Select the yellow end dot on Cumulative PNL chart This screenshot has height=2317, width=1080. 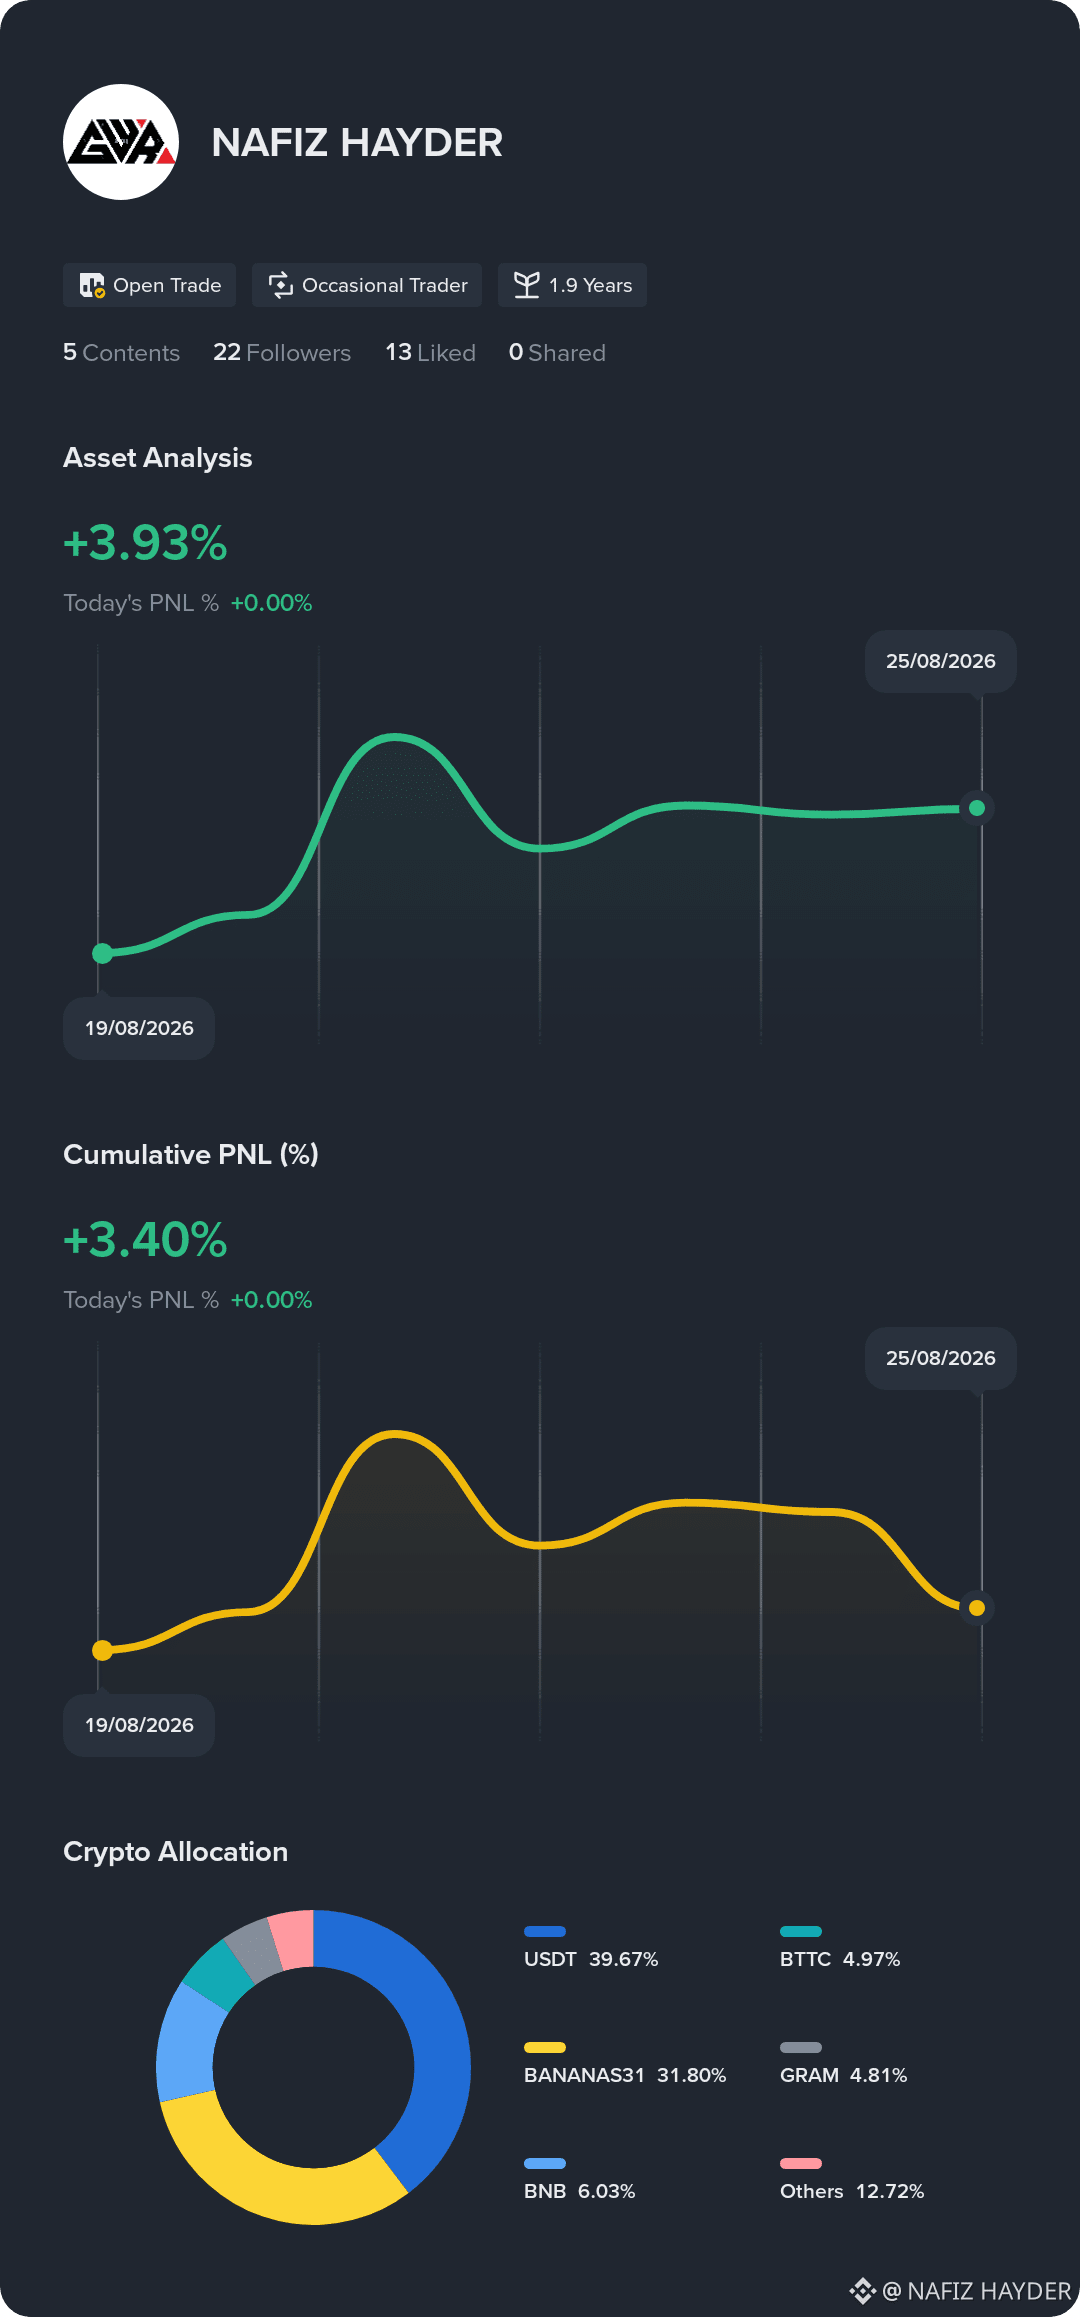977,1608
